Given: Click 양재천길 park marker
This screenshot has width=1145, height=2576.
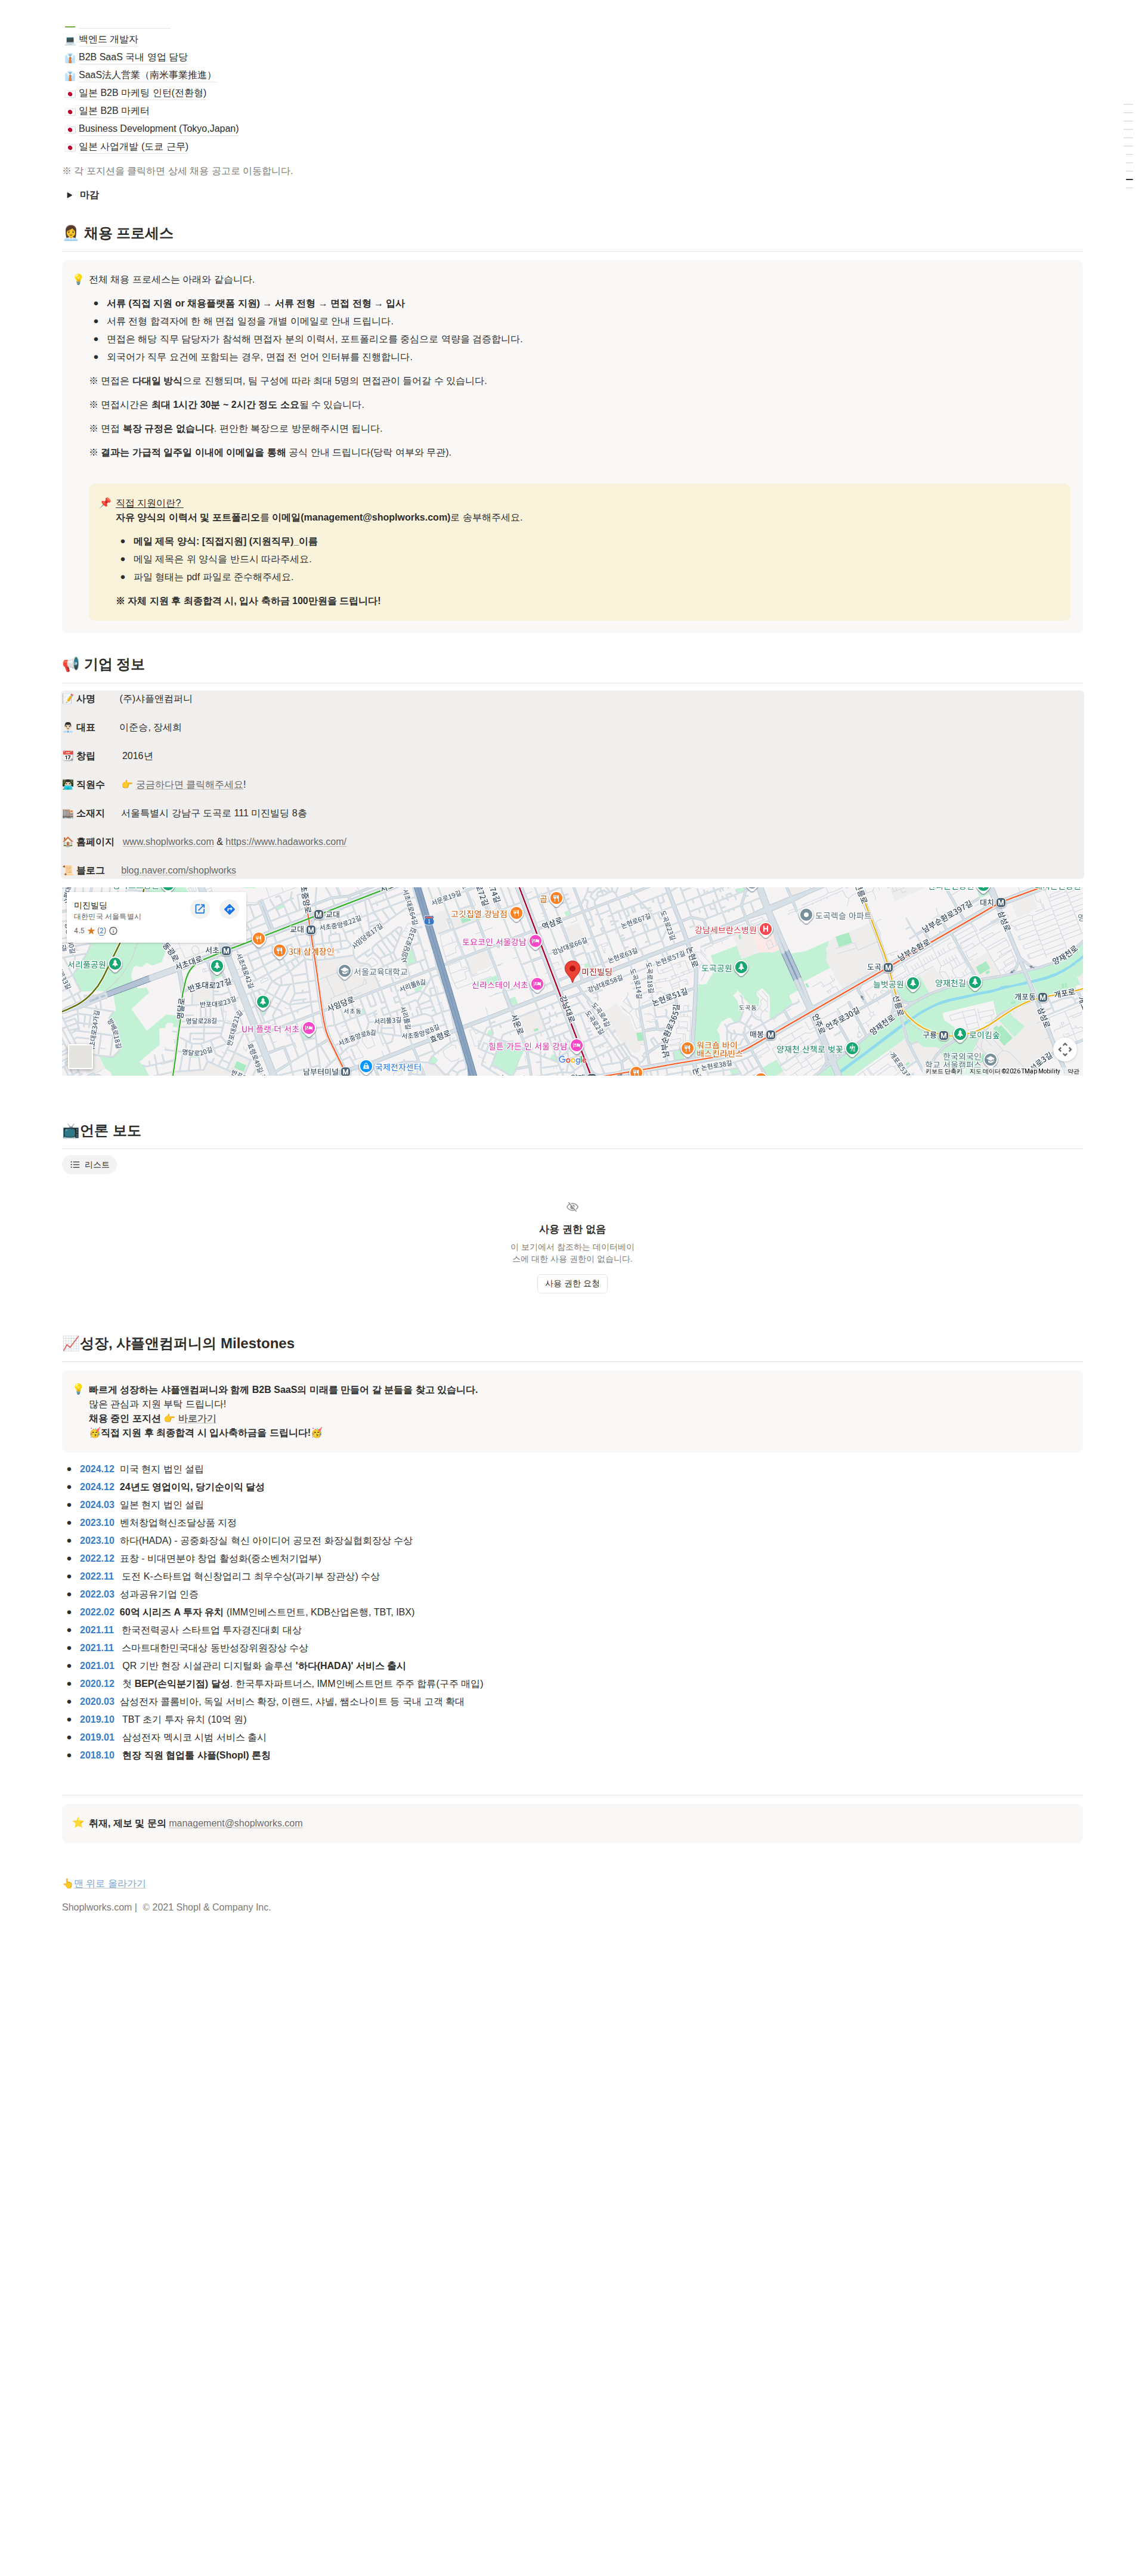Looking at the screenshot, I should tap(975, 982).
